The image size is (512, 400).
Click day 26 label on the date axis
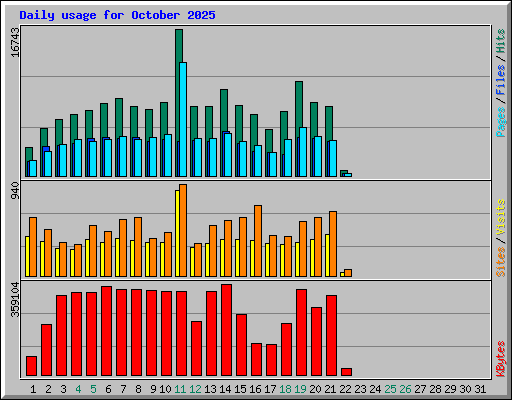[405, 389]
